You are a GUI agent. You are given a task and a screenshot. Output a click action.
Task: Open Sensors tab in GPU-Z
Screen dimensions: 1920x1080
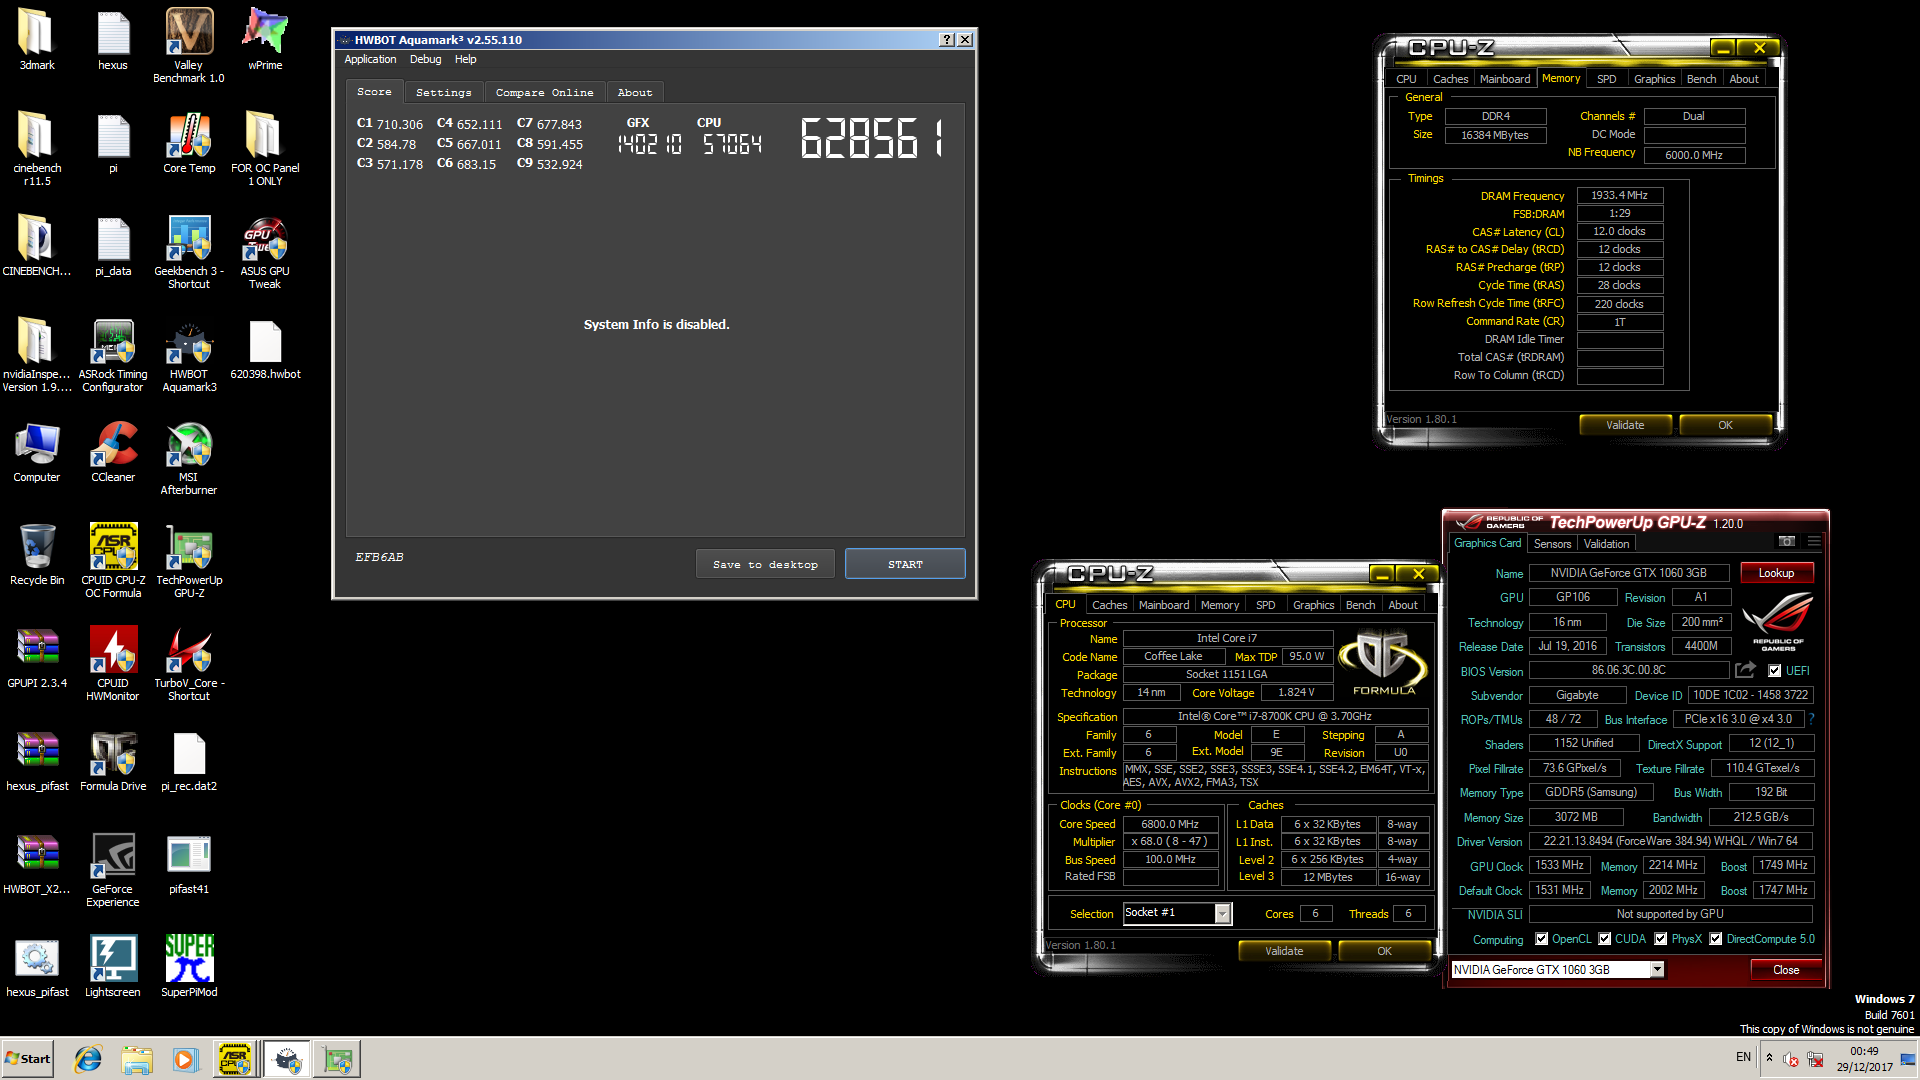1552,544
